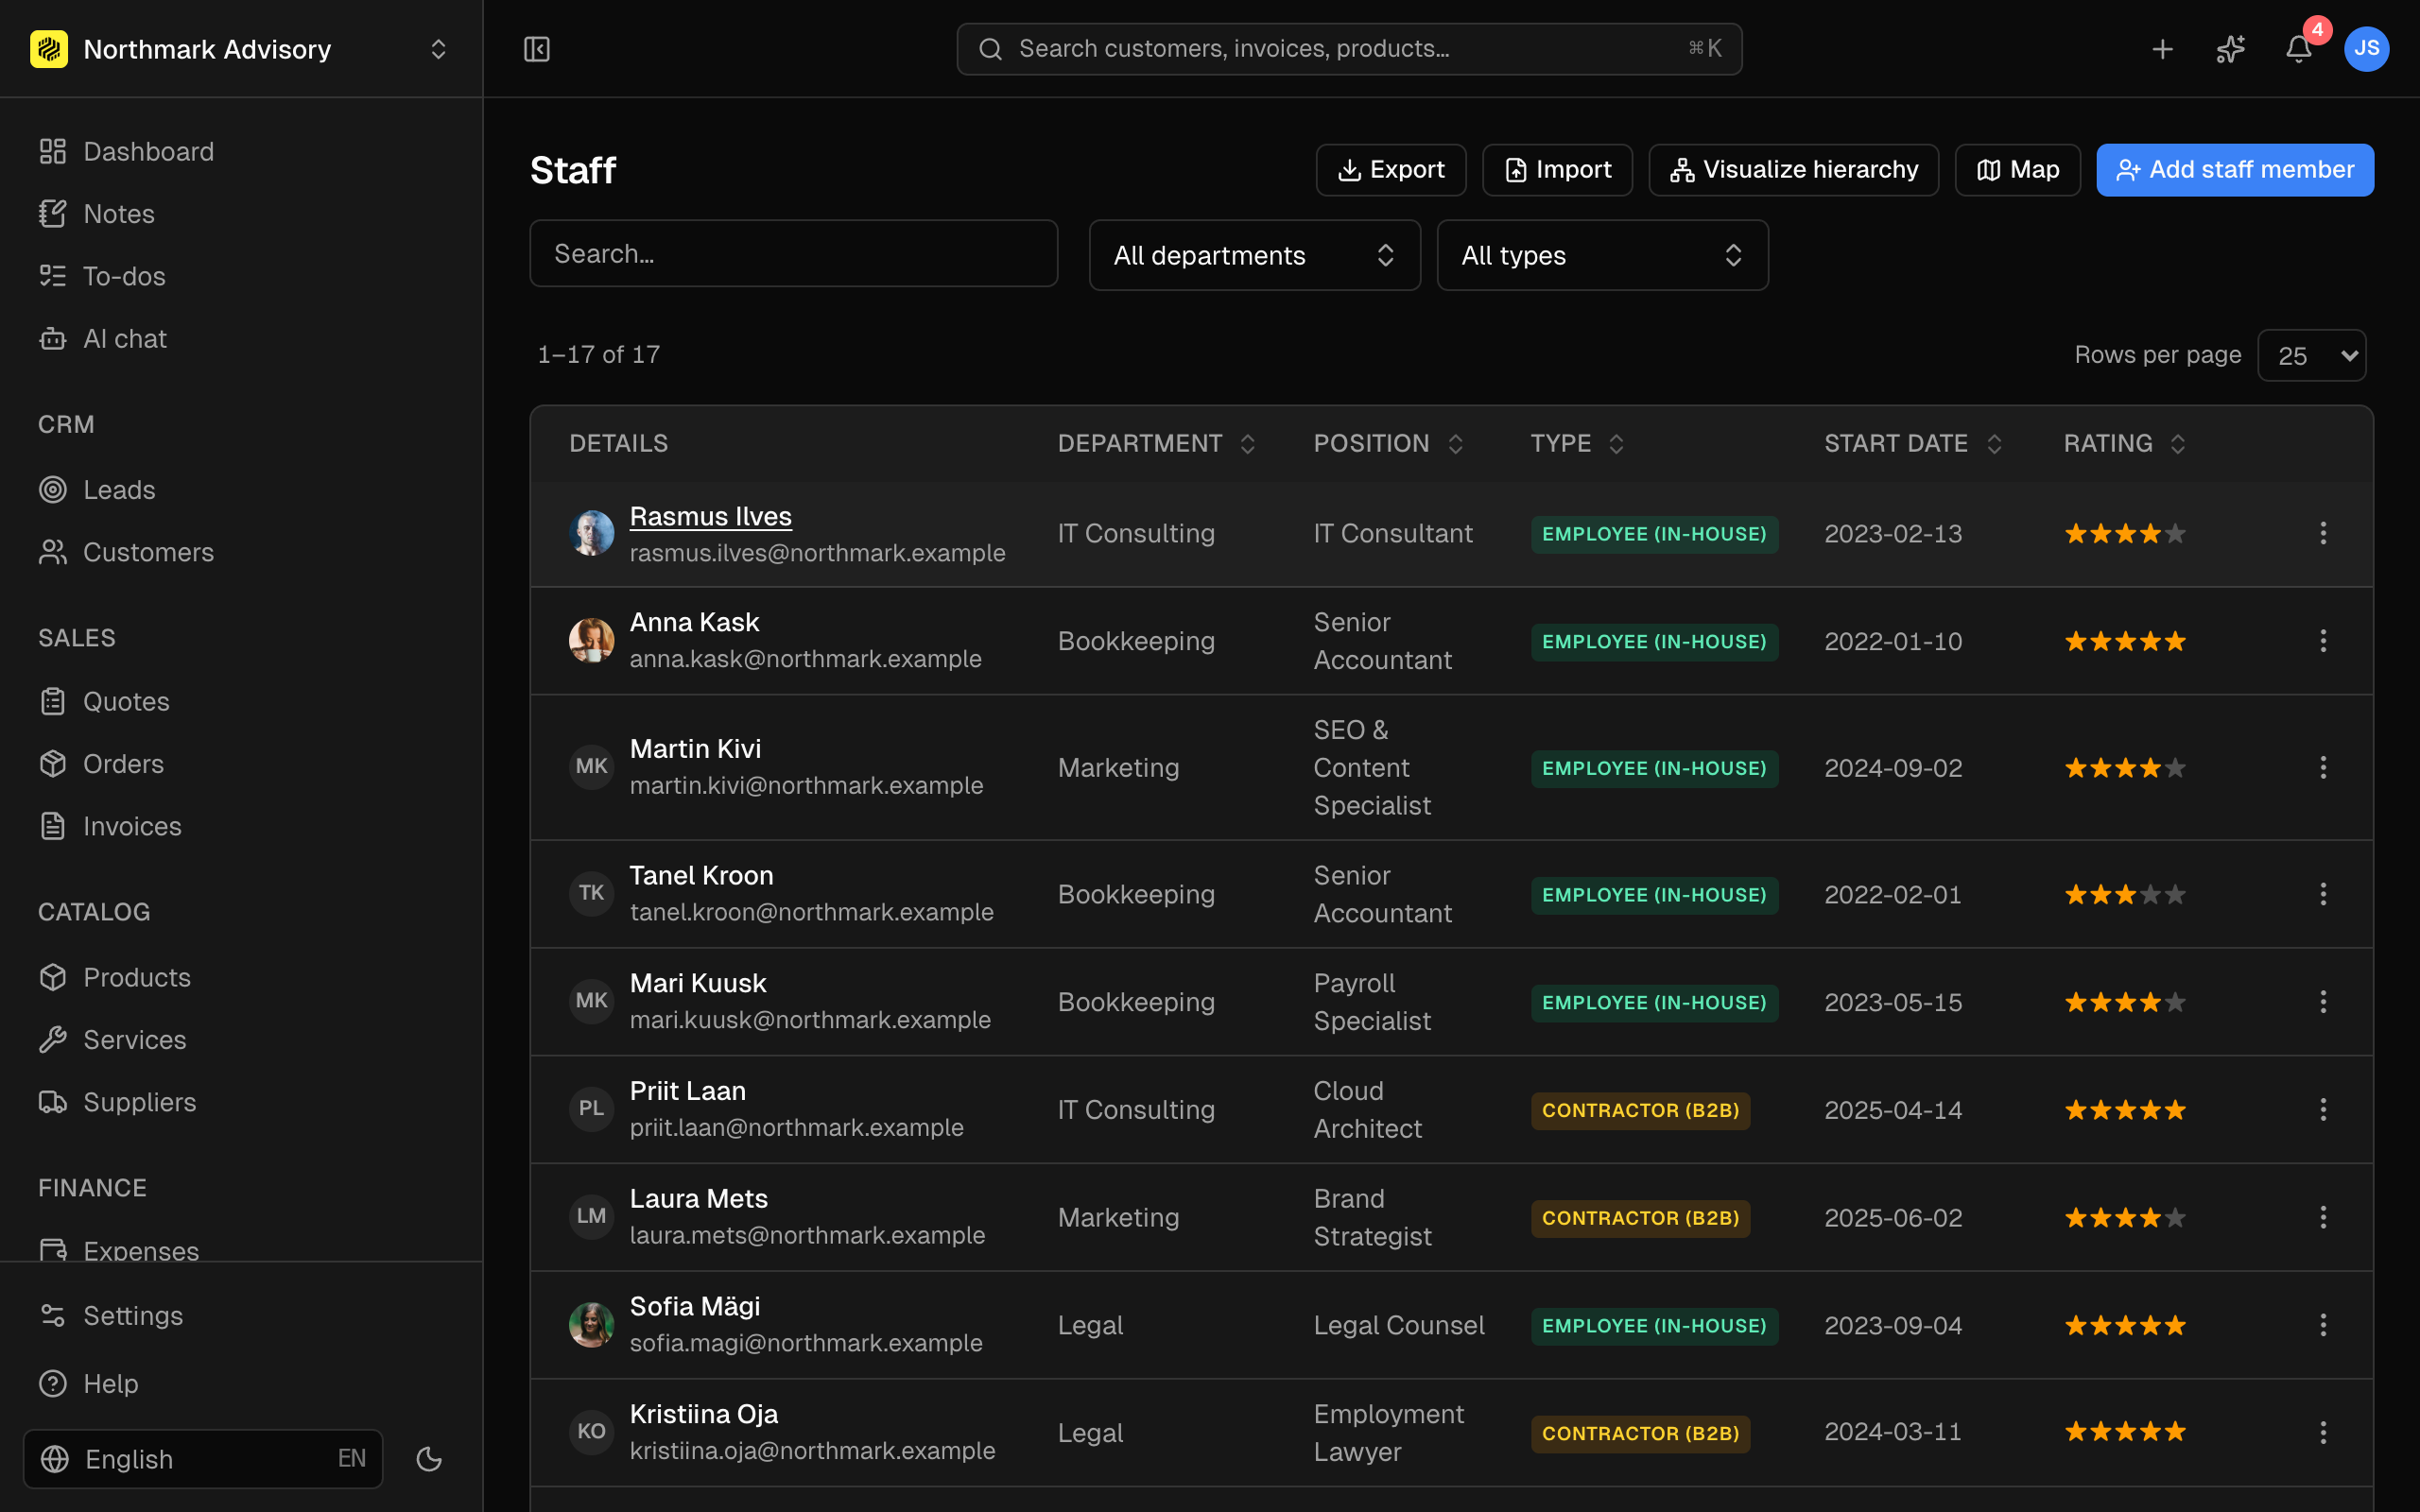This screenshot has width=2420, height=1512.
Task: Open row actions for Anna Kask
Action: click(x=2323, y=641)
